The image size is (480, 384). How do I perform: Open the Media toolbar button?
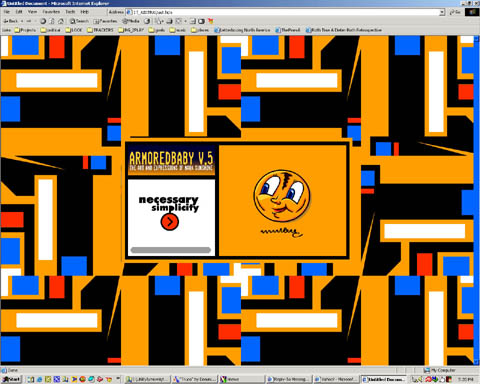(x=131, y=21)
